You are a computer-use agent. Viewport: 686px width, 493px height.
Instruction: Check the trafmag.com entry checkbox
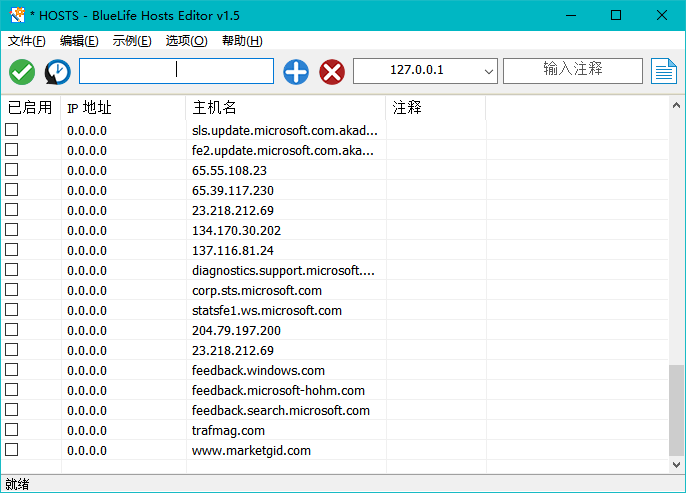12,430
